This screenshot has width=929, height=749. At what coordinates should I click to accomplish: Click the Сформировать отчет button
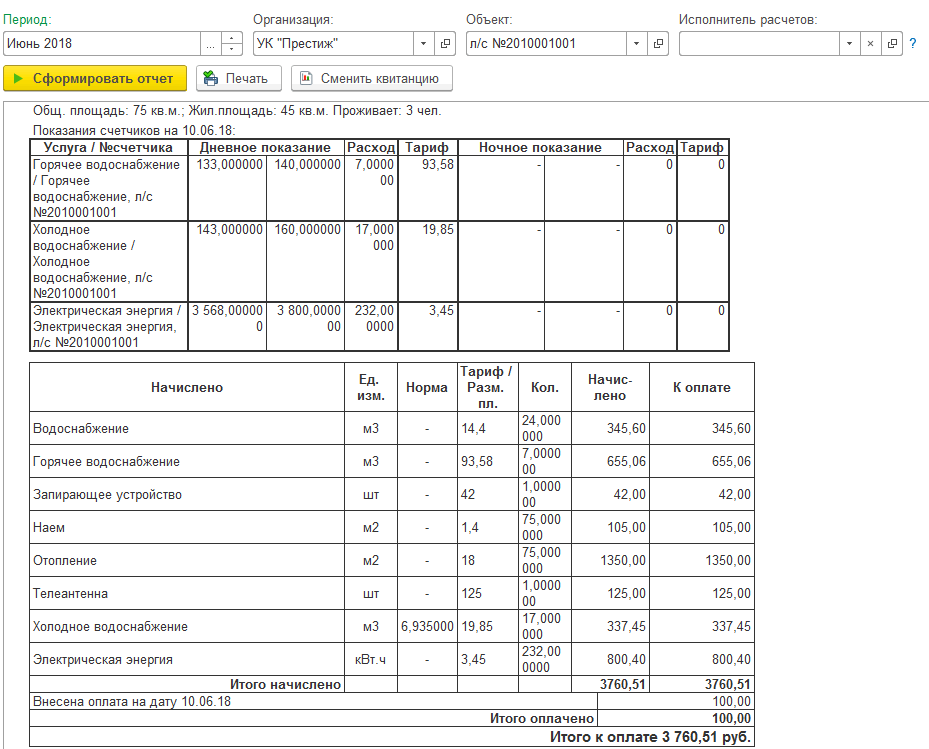pyautogui.click(x=95, y=78)
